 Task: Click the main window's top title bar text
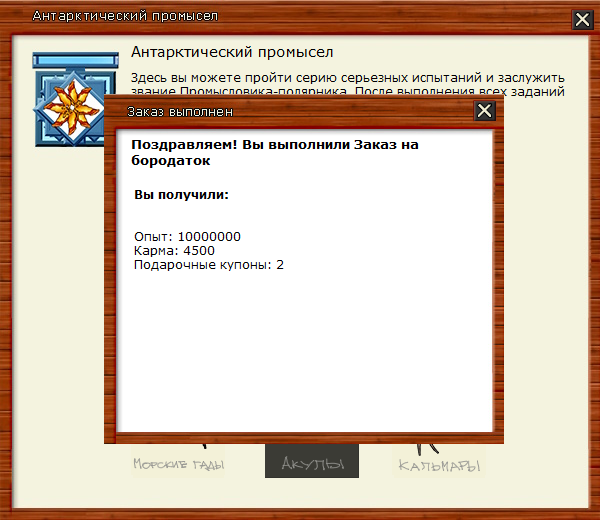pyautogui.click(x=125, y=16)
